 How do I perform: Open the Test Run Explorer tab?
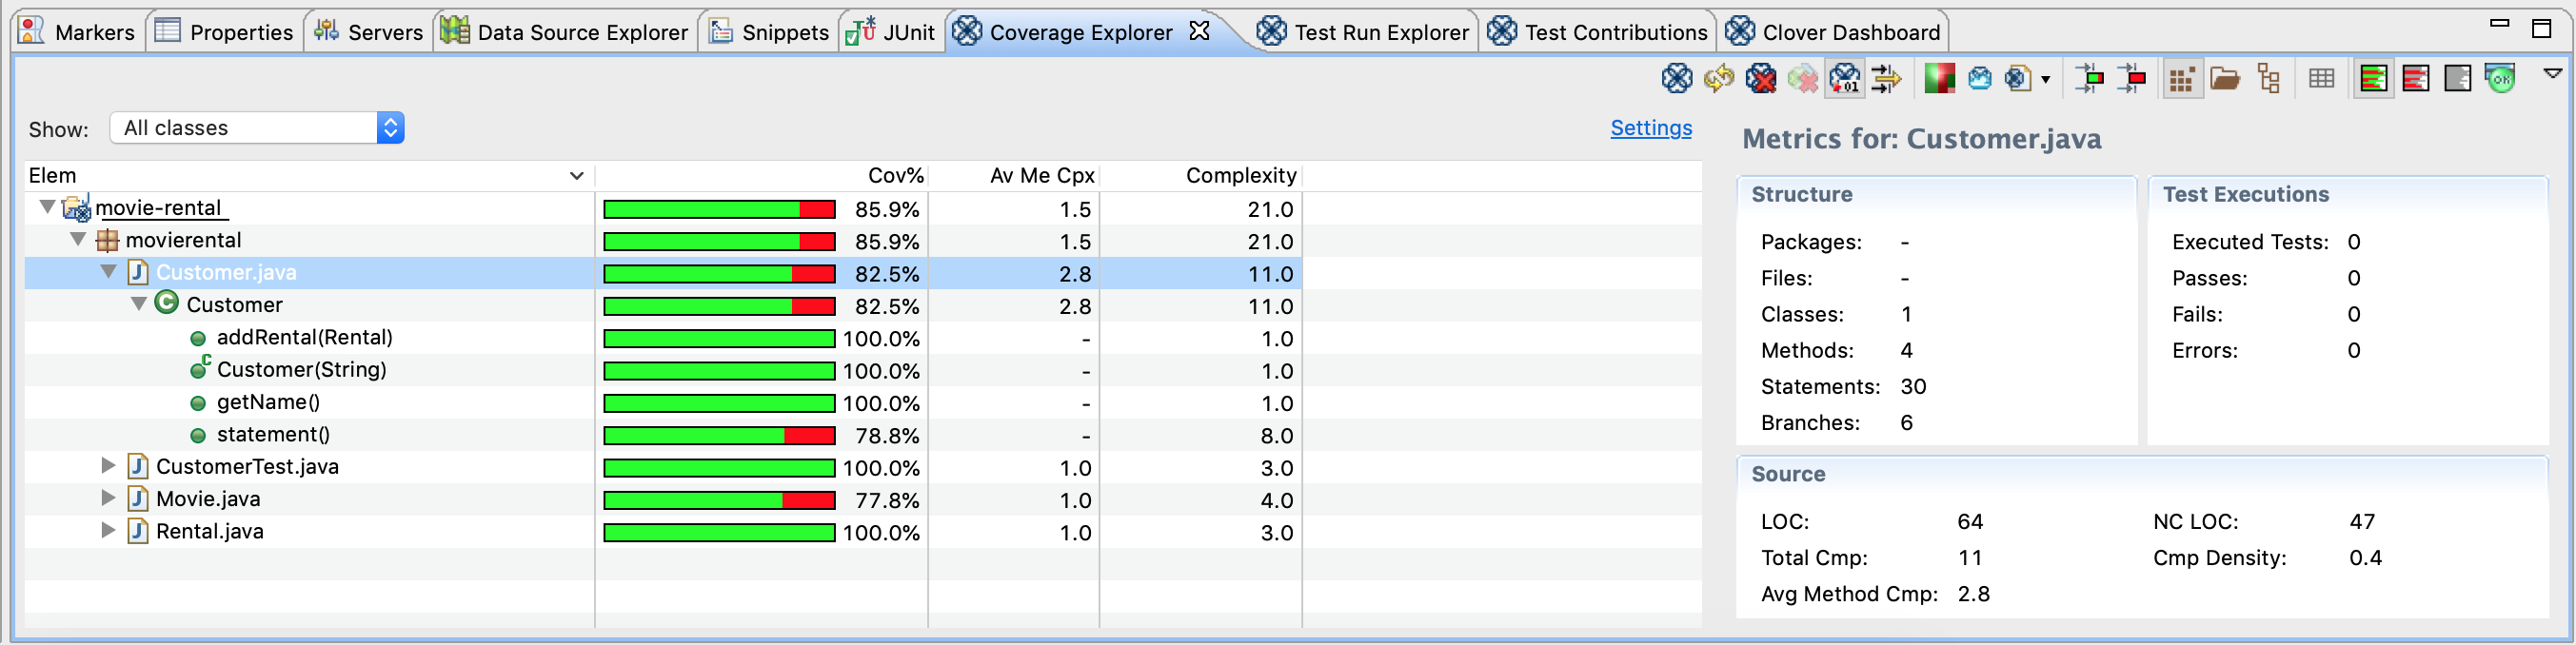click(1363, 32)
